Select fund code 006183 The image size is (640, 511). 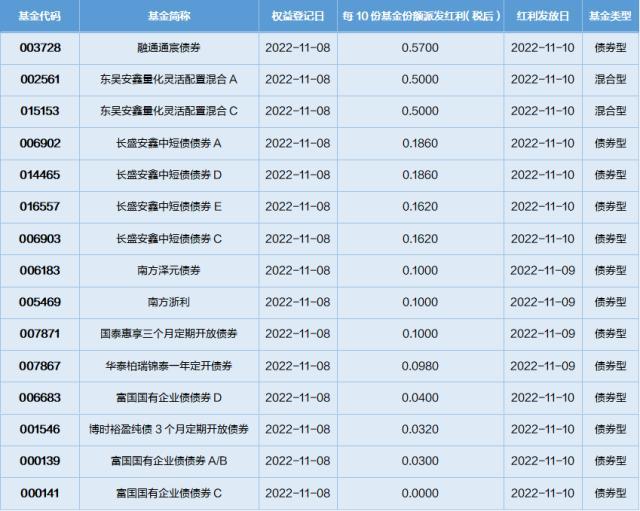40,270
